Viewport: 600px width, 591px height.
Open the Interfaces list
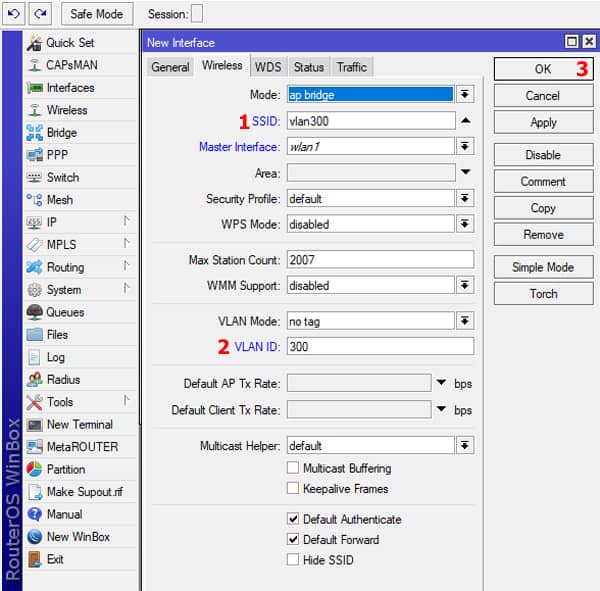81,88
